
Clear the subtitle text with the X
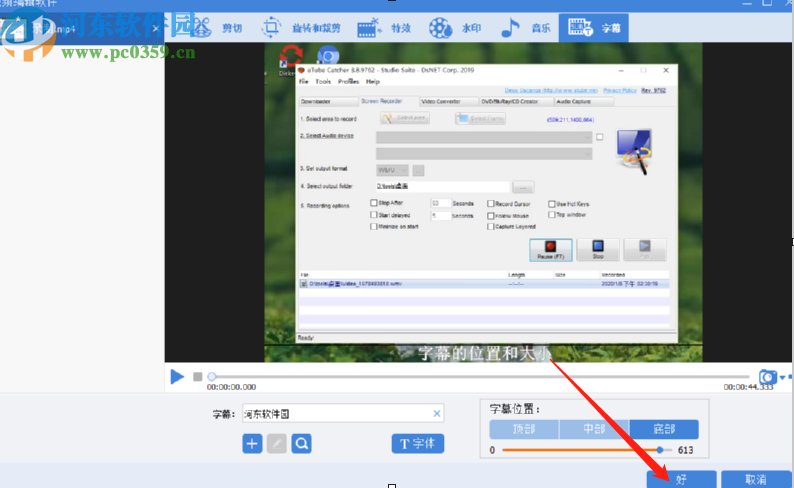pyautogui.click(x=436, y=414)
